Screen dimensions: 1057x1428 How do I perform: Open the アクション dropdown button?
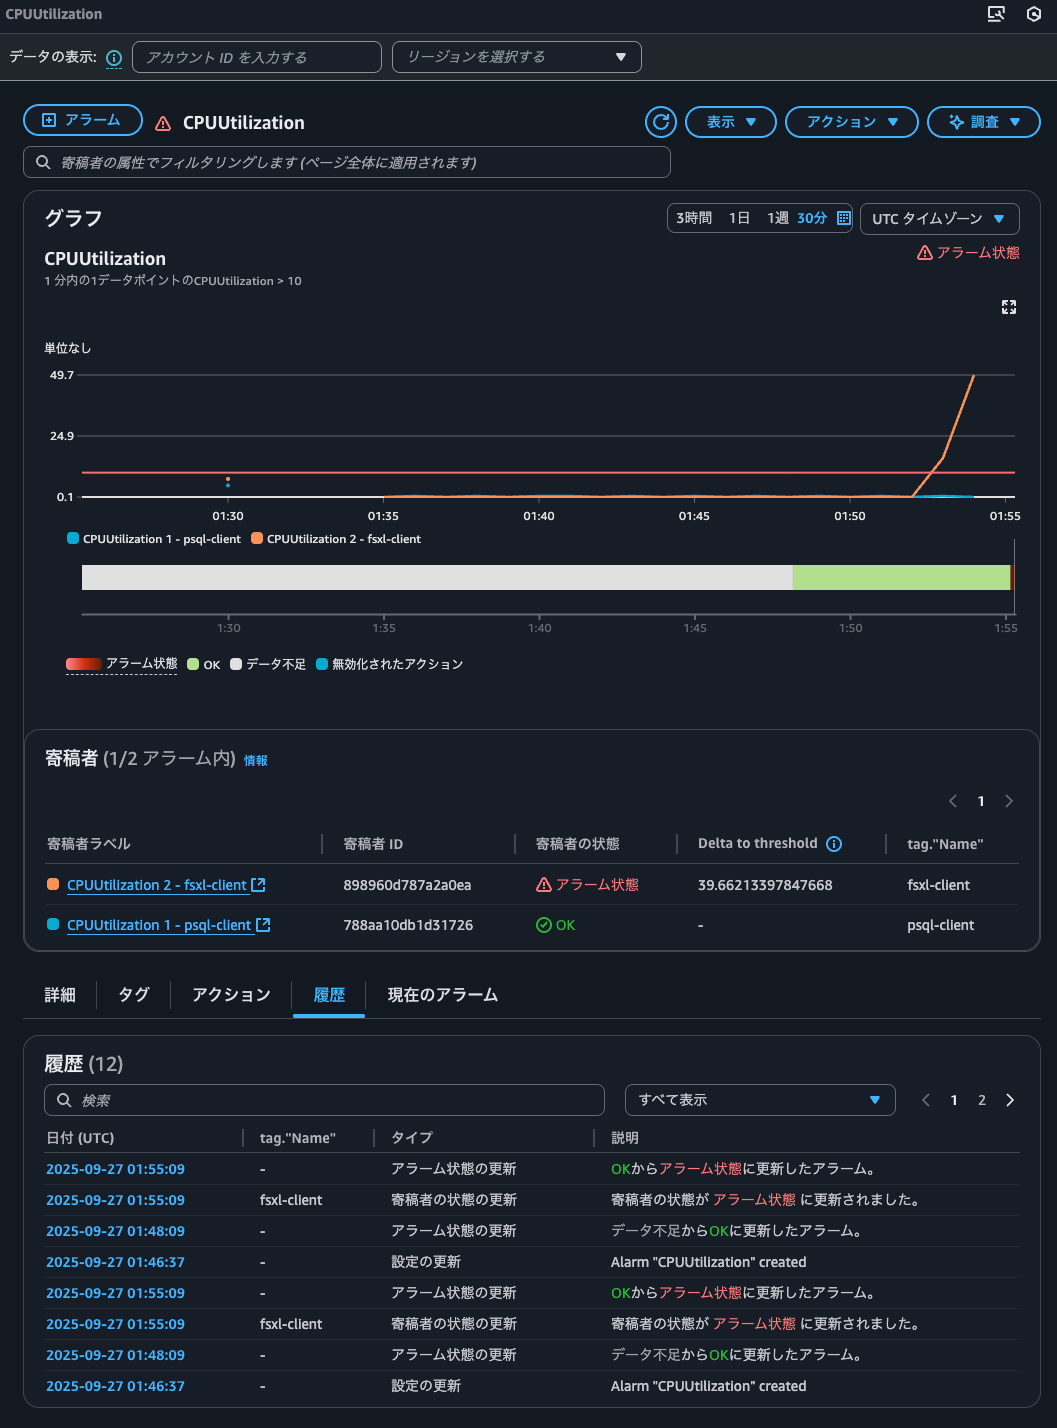[852, 122]
